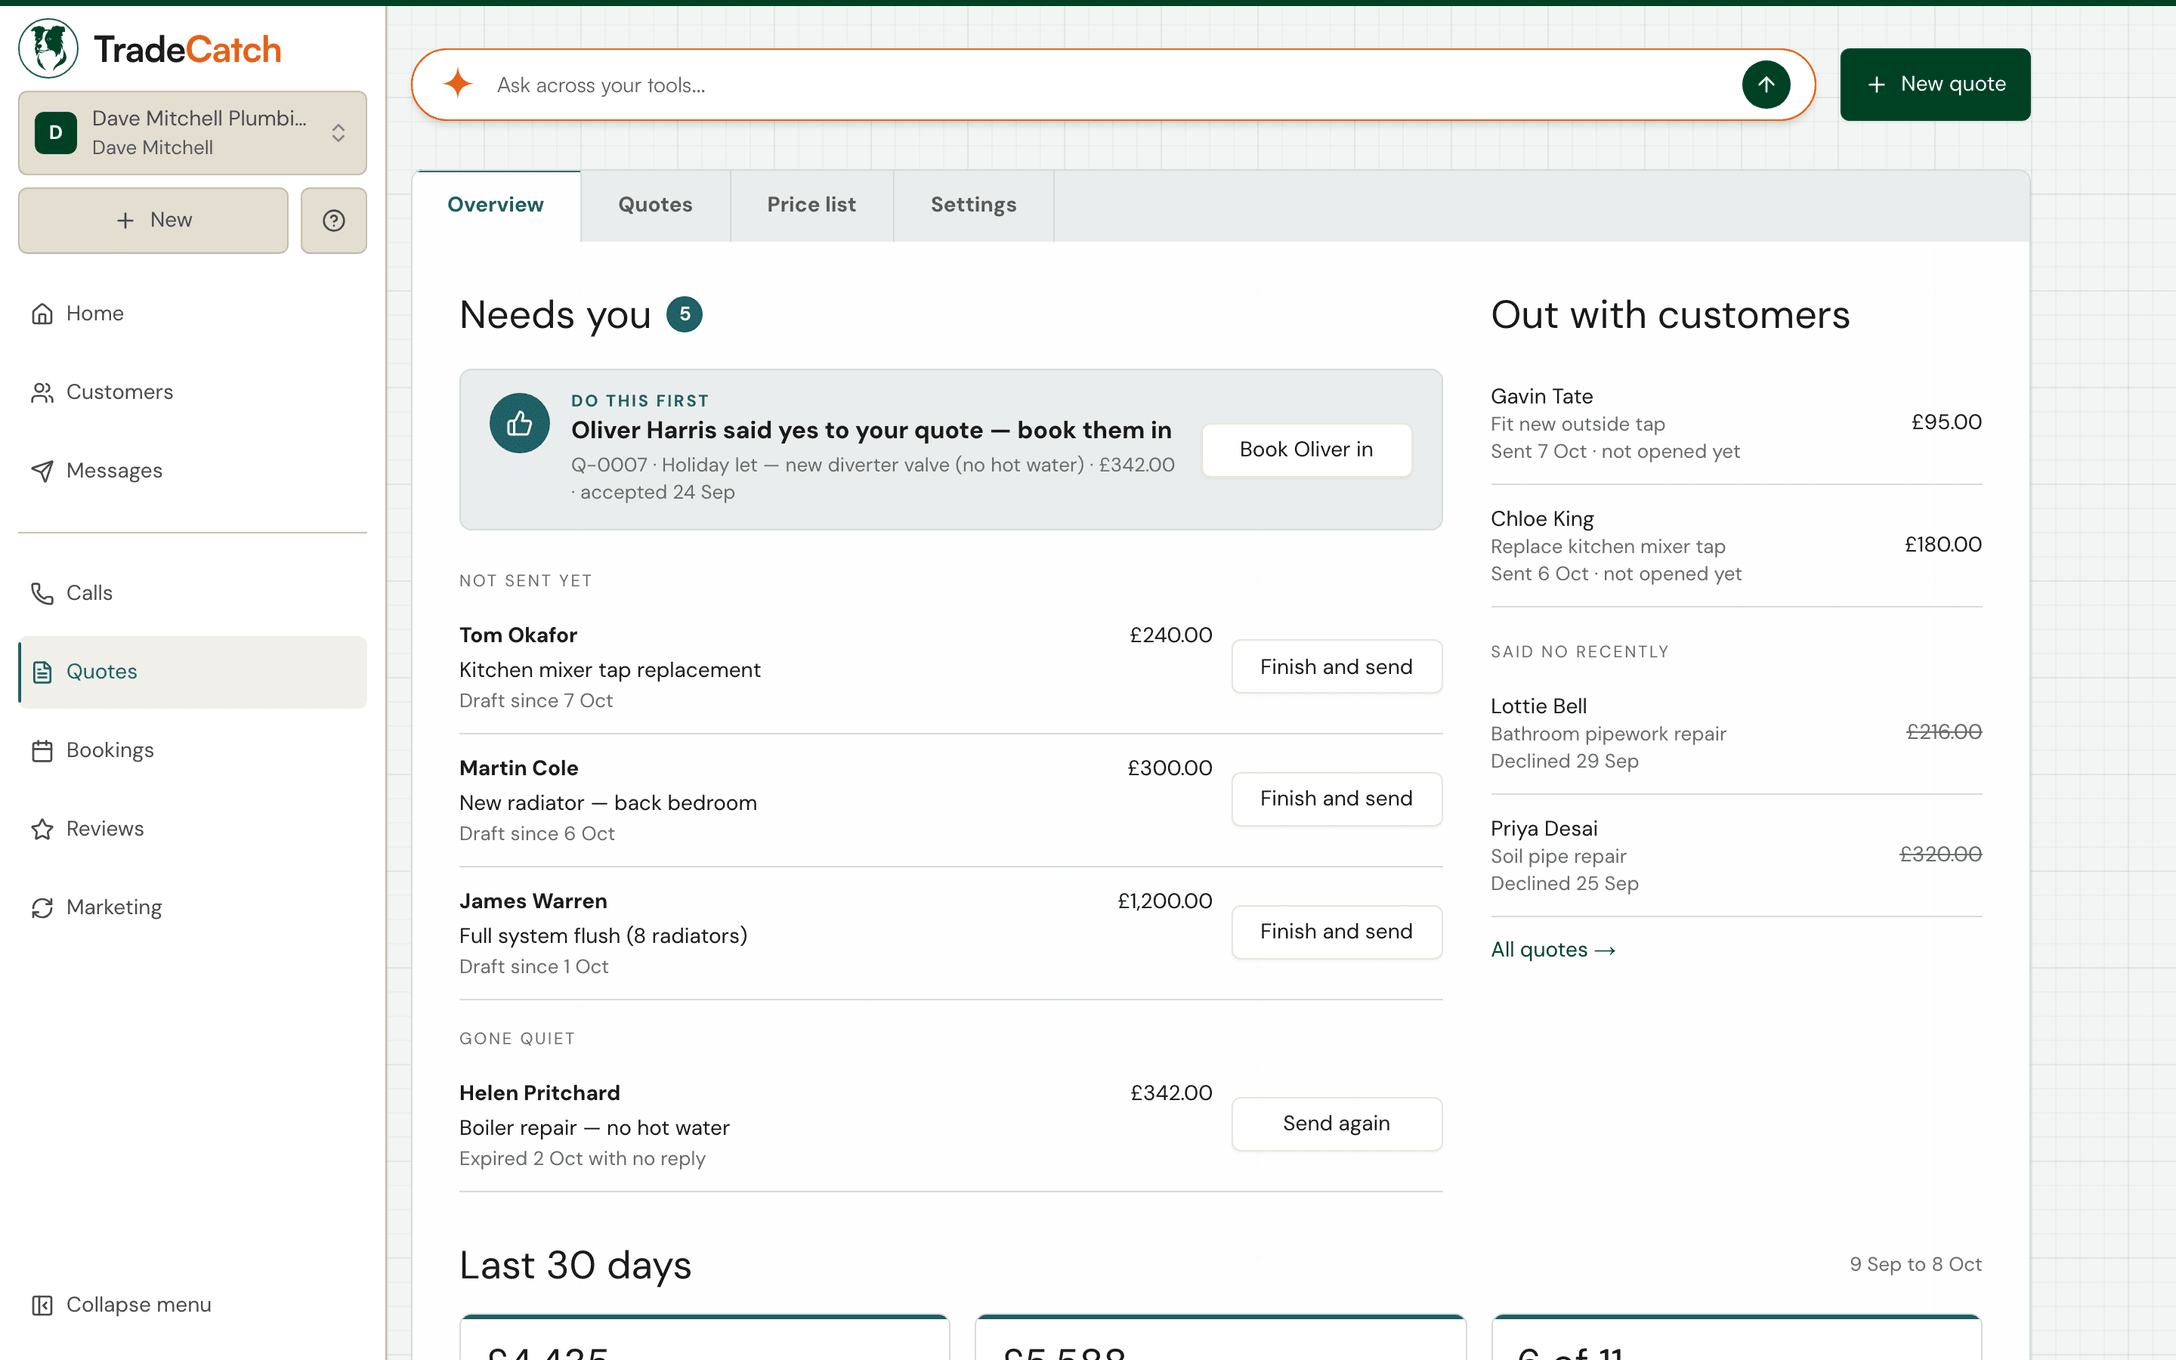This screenshot has width=2176, height=1360.
Task: Switch to the Overview tab
Action: coord(496,205)
